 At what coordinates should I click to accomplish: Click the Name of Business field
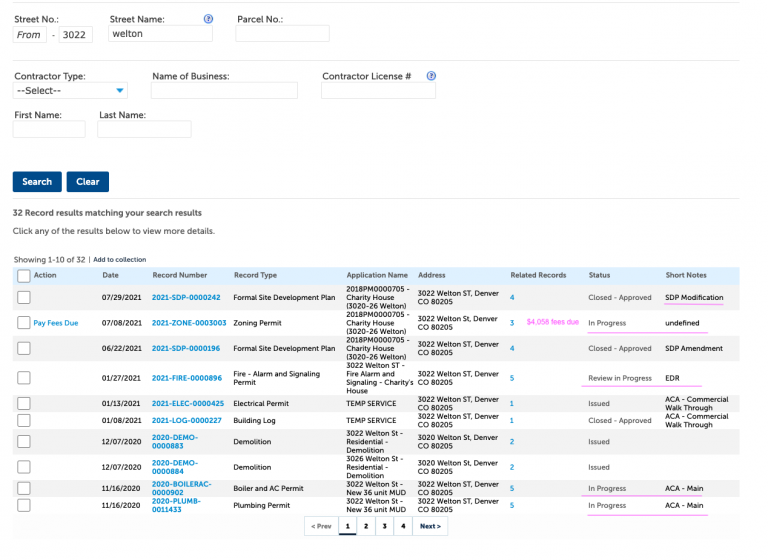[224, 91]
